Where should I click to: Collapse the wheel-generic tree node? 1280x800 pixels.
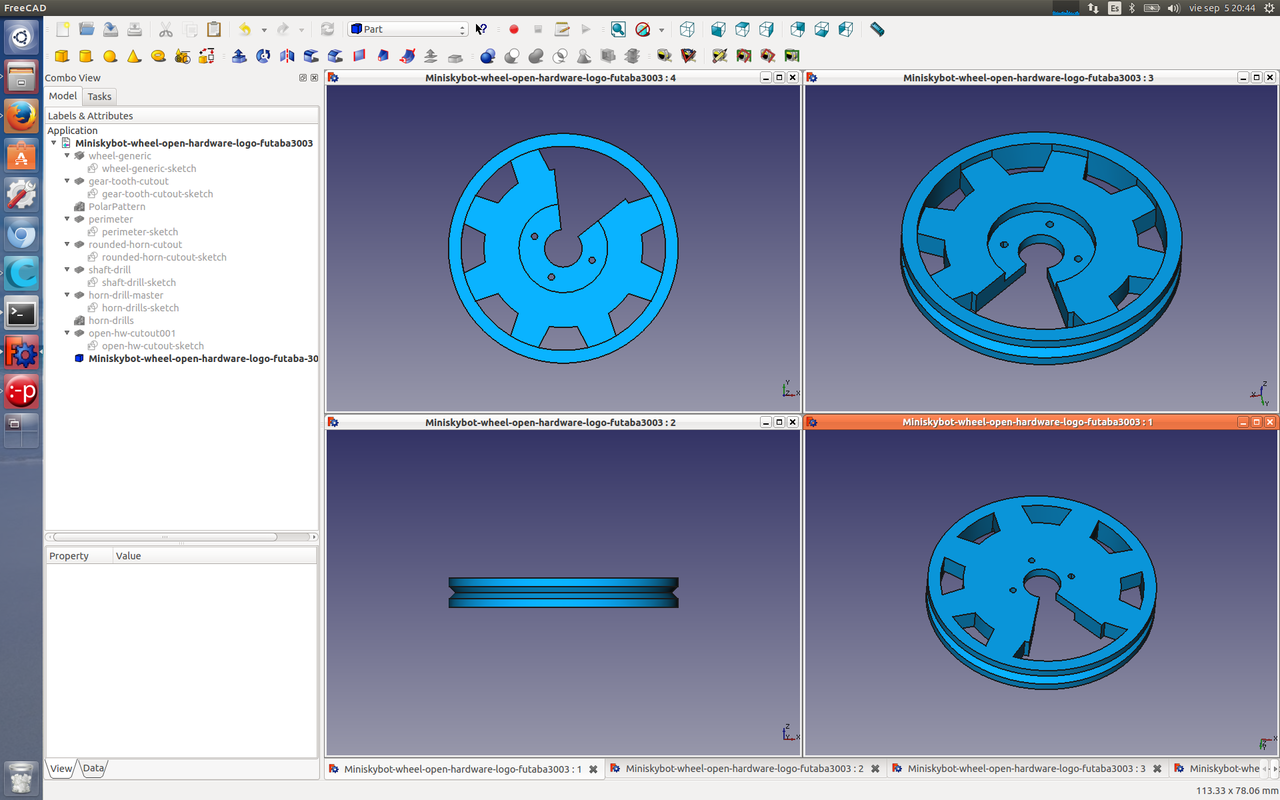tap(67, 156)
